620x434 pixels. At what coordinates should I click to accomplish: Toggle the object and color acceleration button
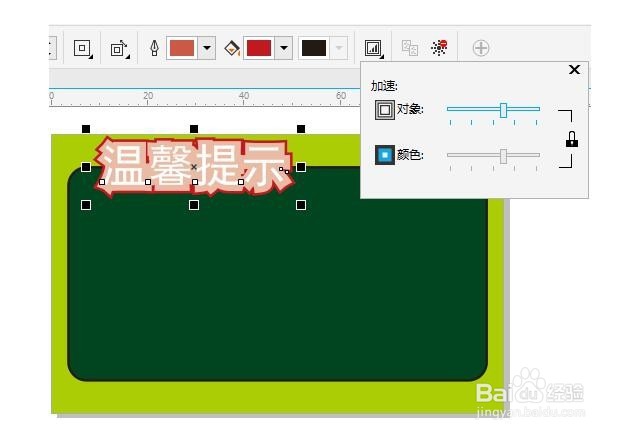pyautogui.click(x=374, y=49)
